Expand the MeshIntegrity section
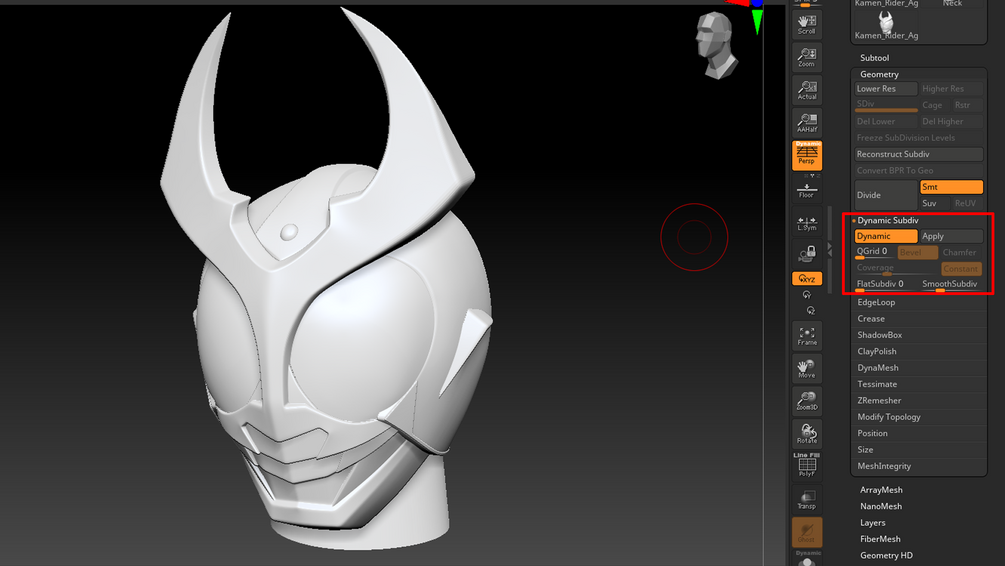This screenshot has height=566, width=1005. tap(884, 466)
